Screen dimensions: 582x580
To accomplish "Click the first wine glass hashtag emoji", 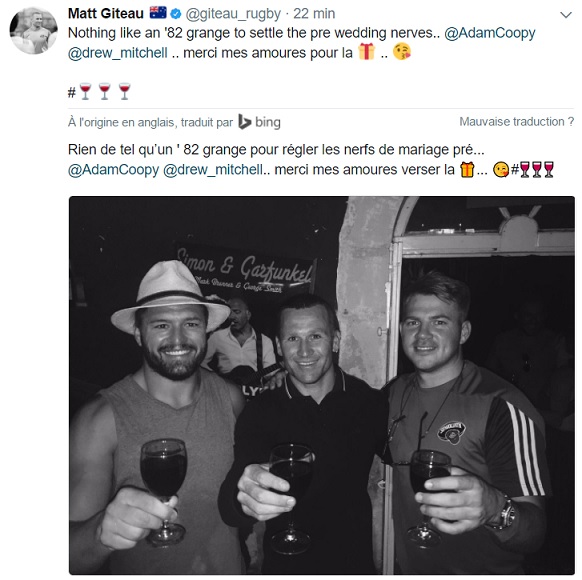I will pyautogui.click(x=85, y=91).
